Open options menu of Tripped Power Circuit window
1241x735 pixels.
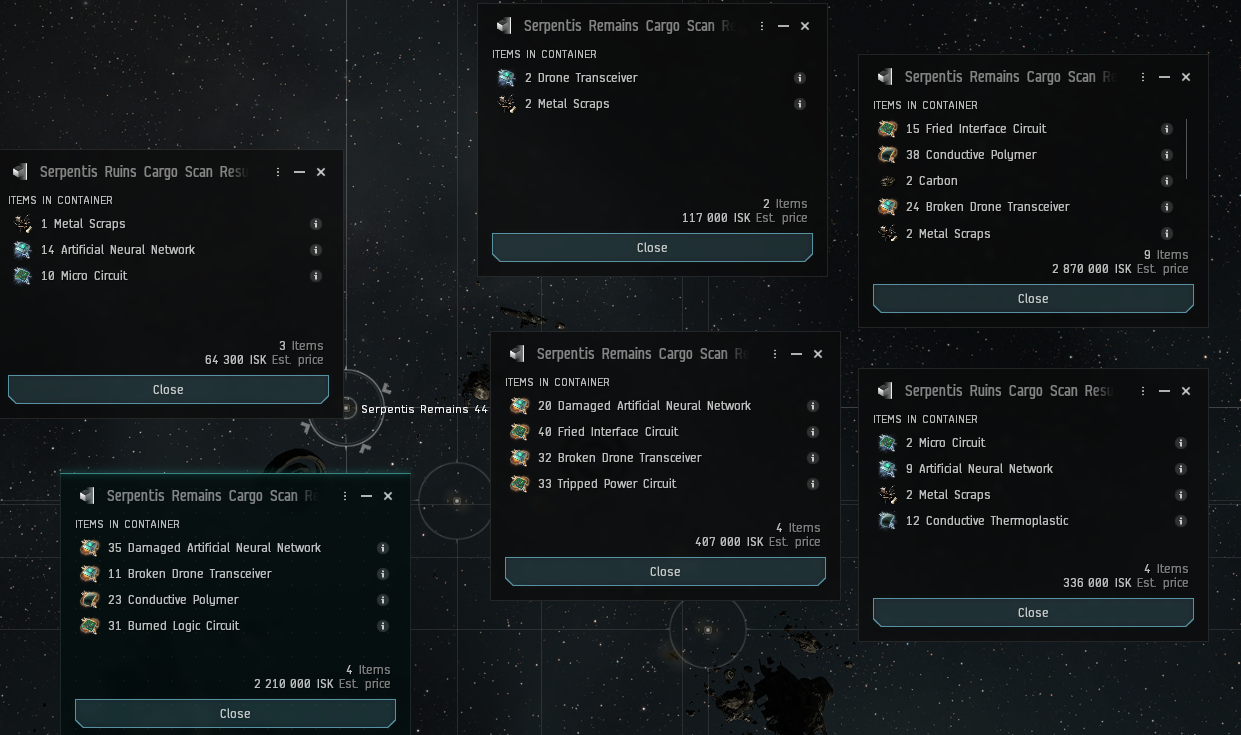pos(775,354)
